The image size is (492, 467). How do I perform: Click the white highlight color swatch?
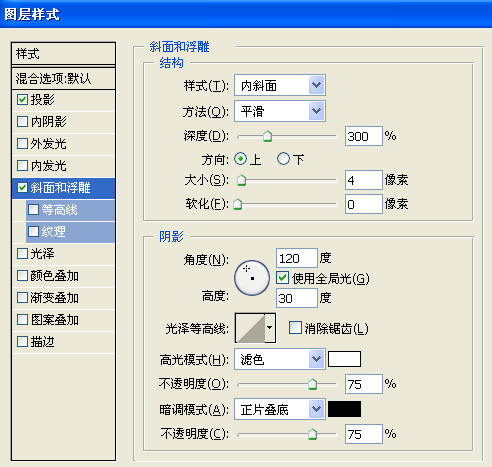(x=344, y=359)
